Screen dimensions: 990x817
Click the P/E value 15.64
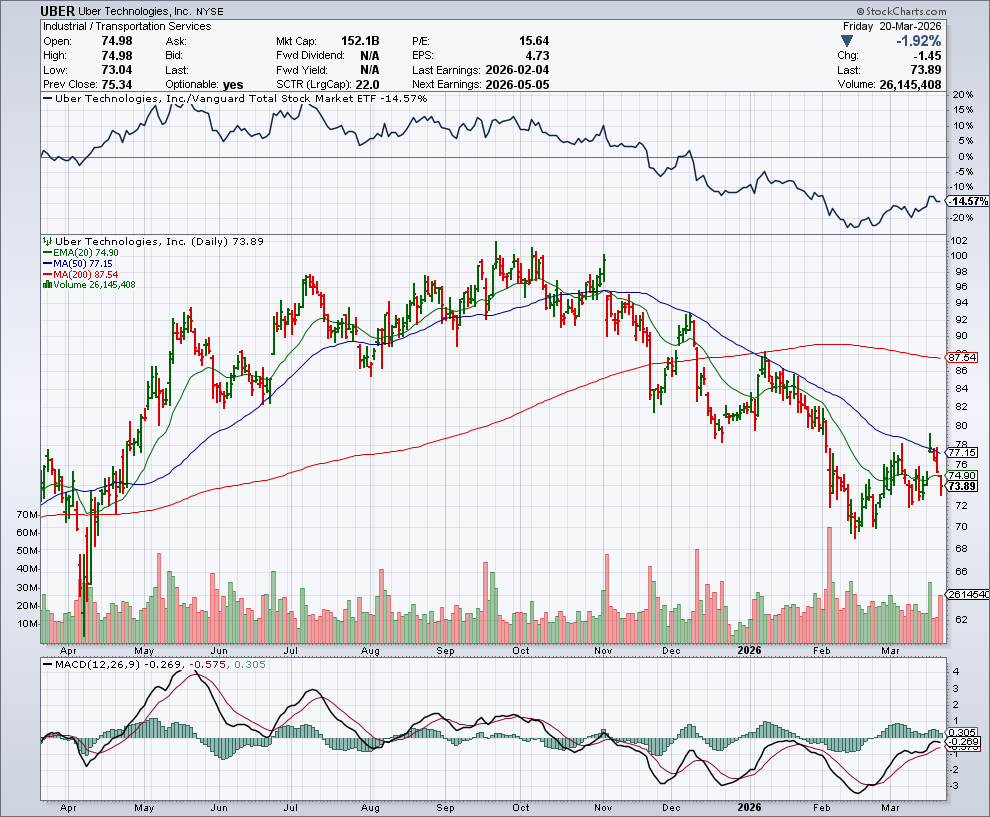[x=534, y=41]
